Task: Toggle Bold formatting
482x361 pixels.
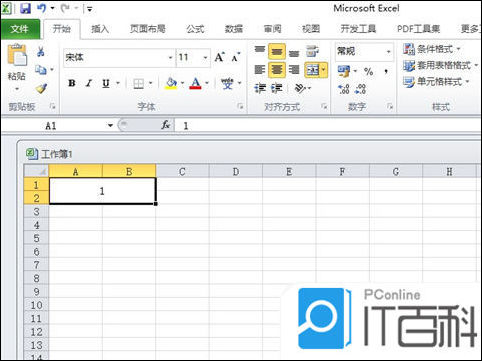Action: (72, 83)
